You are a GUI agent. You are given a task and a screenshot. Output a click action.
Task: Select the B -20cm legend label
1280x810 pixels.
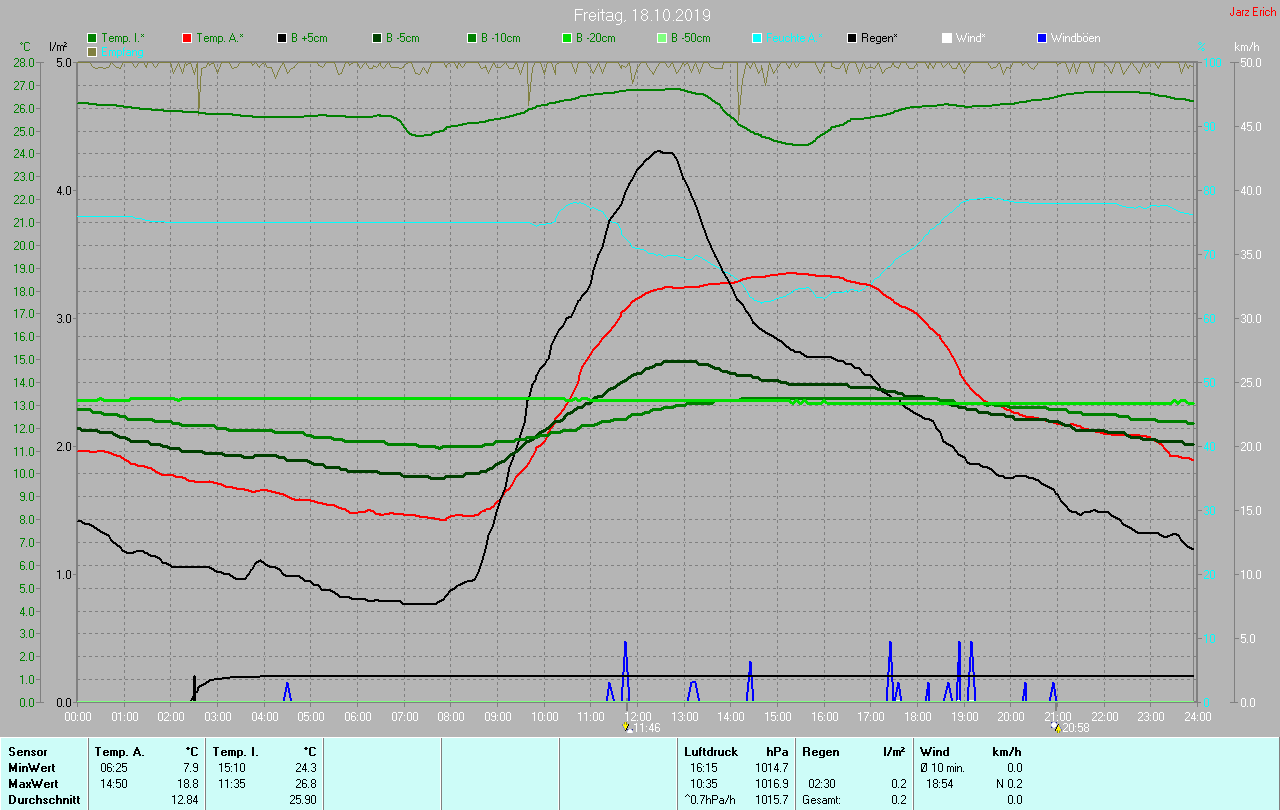(x=595, y=38)
